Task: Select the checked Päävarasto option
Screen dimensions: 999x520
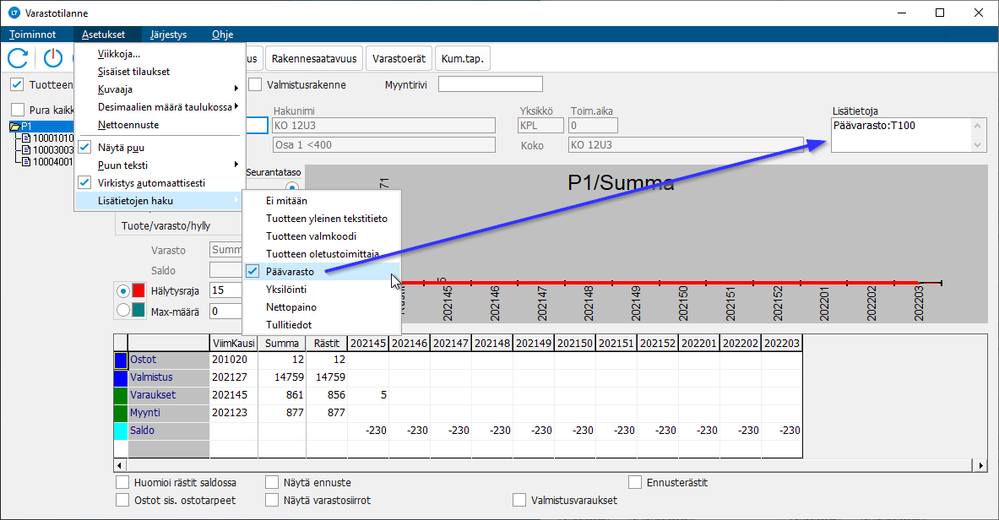Action: 322,271
